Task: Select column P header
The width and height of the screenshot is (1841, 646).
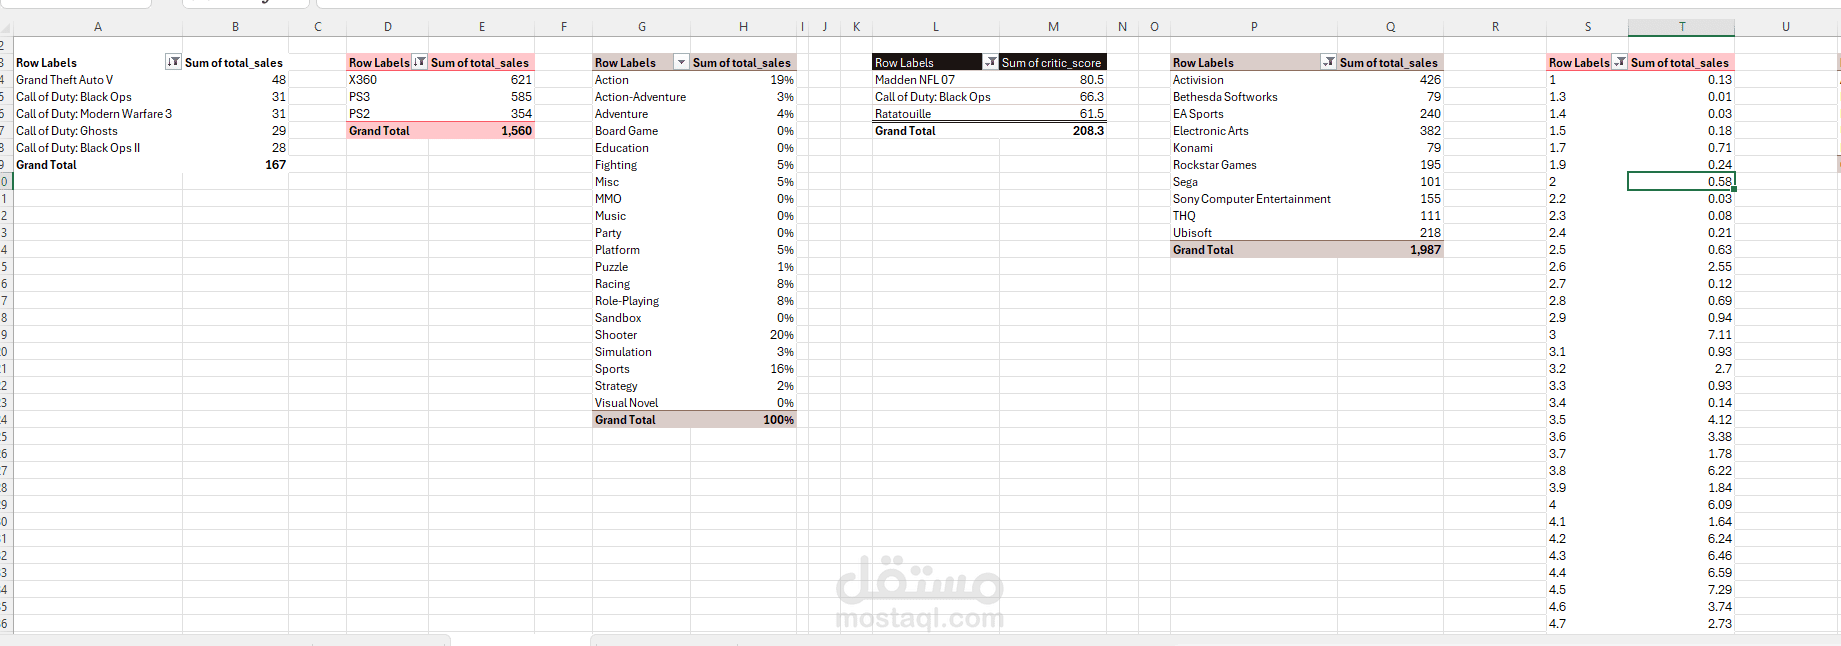Action: tap(1254, 27)
